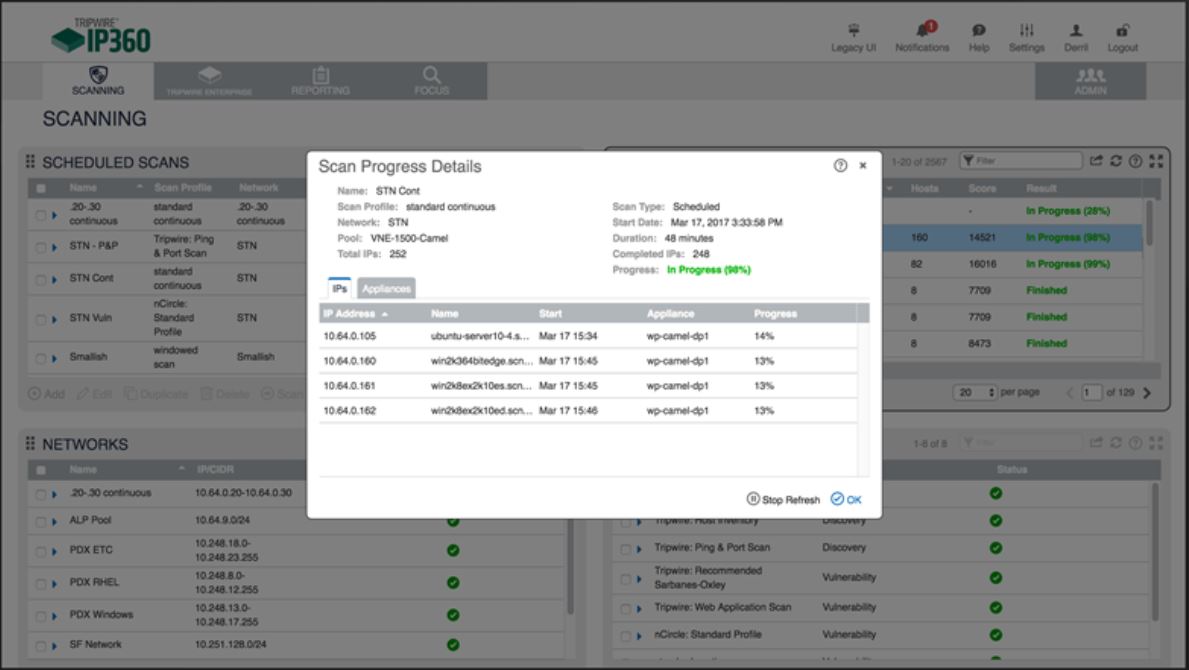Expand the STN Vuln scan row
This screenshot has height=670, width=1189.
tap(55, 319)
